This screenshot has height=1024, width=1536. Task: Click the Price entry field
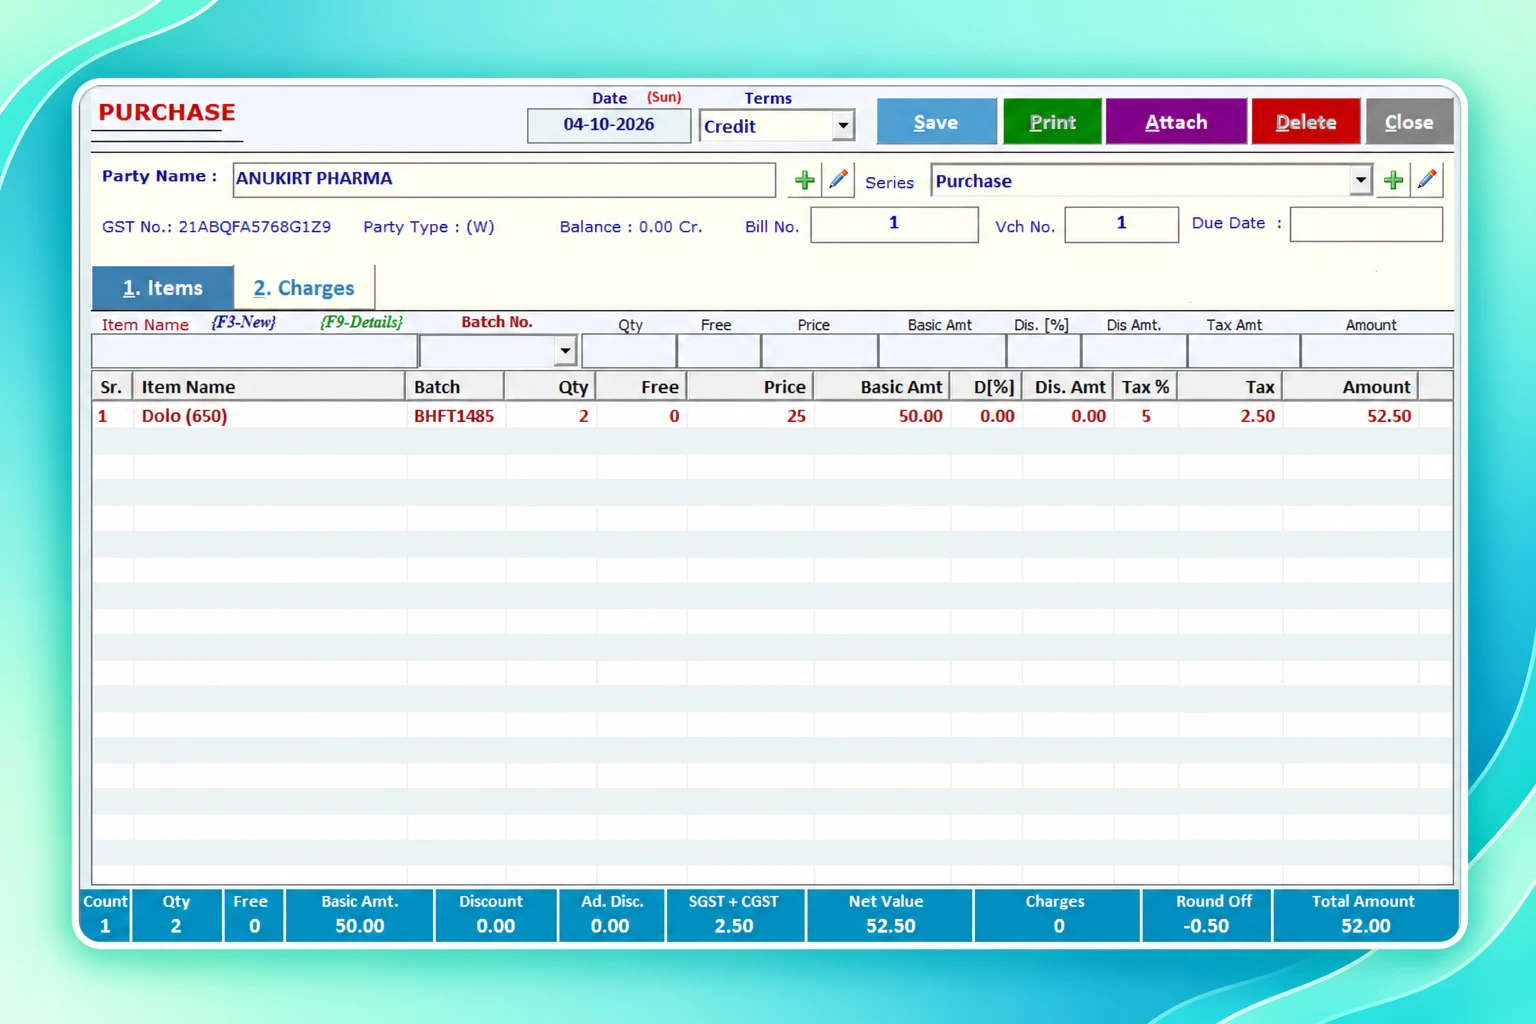820,351
